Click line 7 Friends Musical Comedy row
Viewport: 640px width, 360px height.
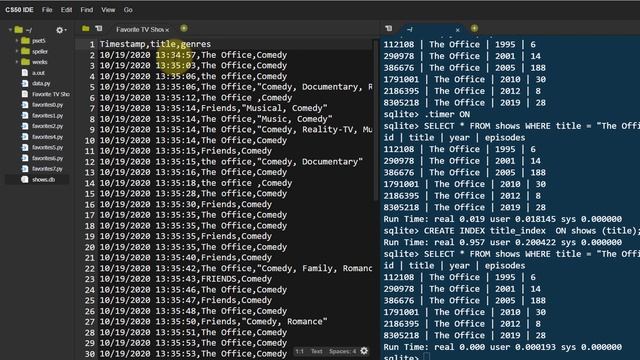[213, 108]
